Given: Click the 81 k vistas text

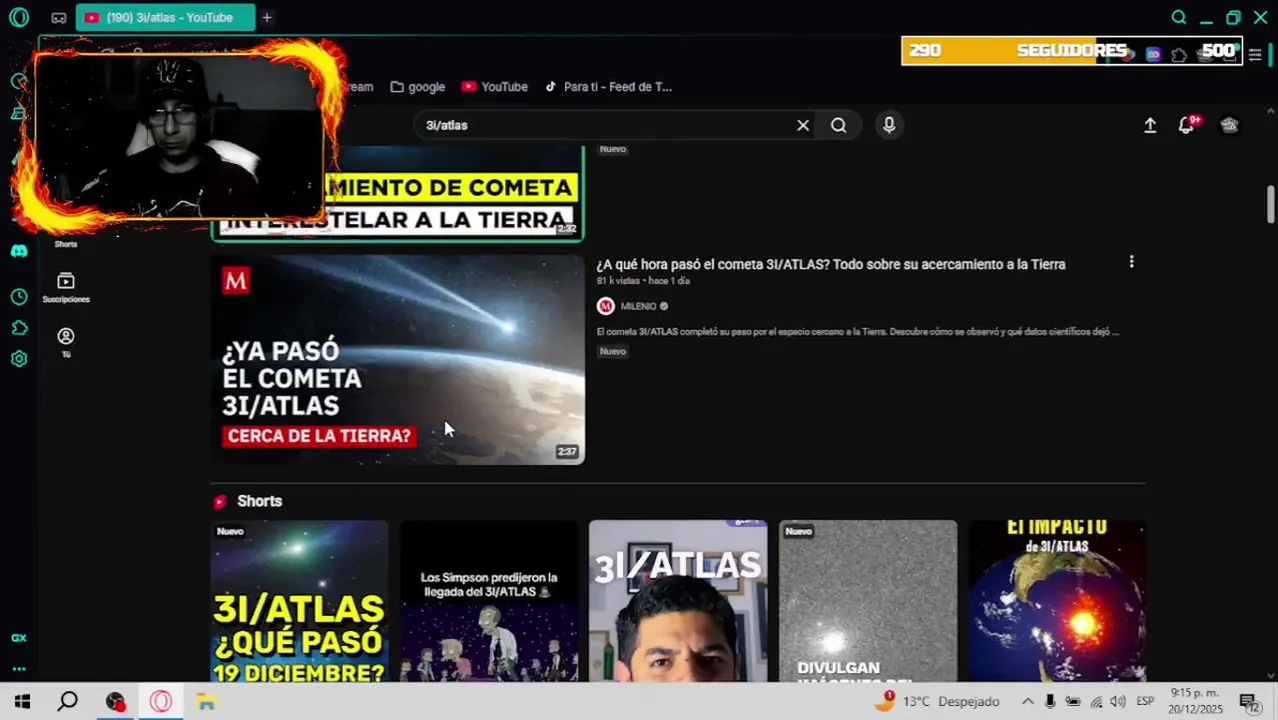Looking at the screenshot, I should point(619,281).
